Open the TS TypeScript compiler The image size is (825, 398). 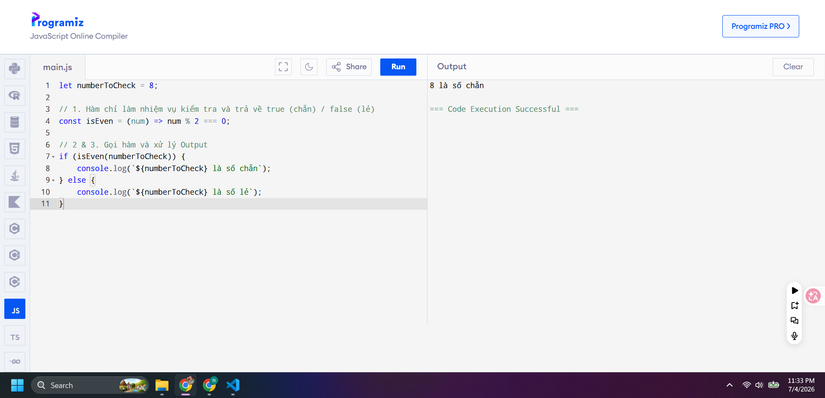click(x=15, y=336)
